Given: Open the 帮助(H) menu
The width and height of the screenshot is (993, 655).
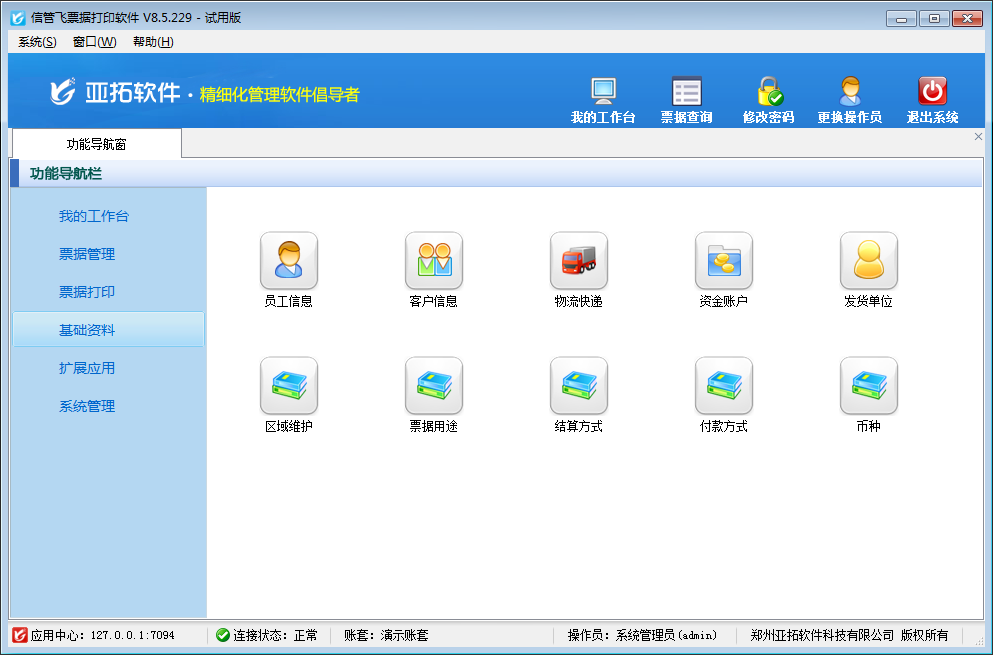Looking at the screenshot, I should point(153,42).
